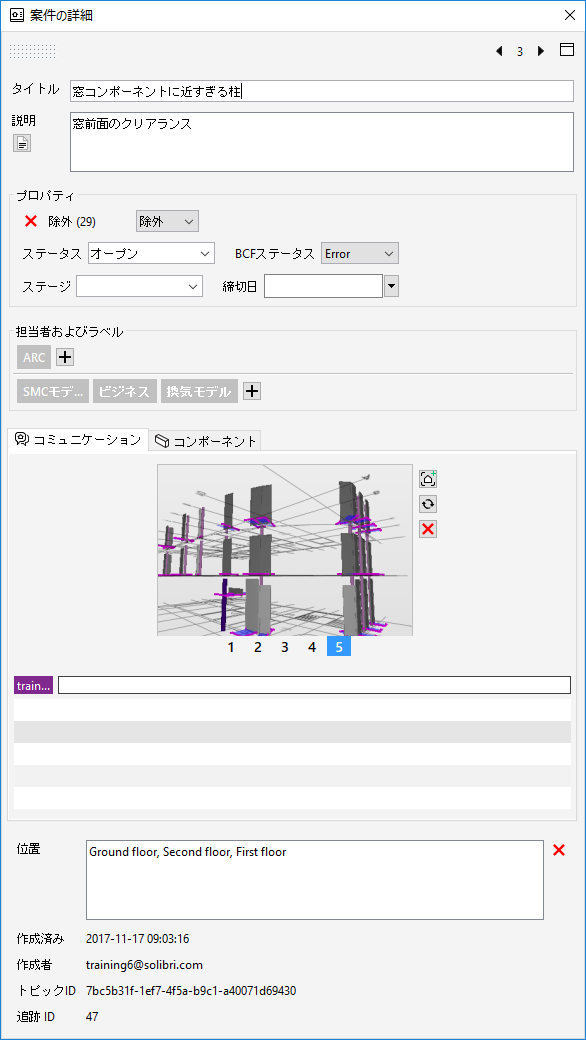Focus the タイトル text field

coord(322,91)
